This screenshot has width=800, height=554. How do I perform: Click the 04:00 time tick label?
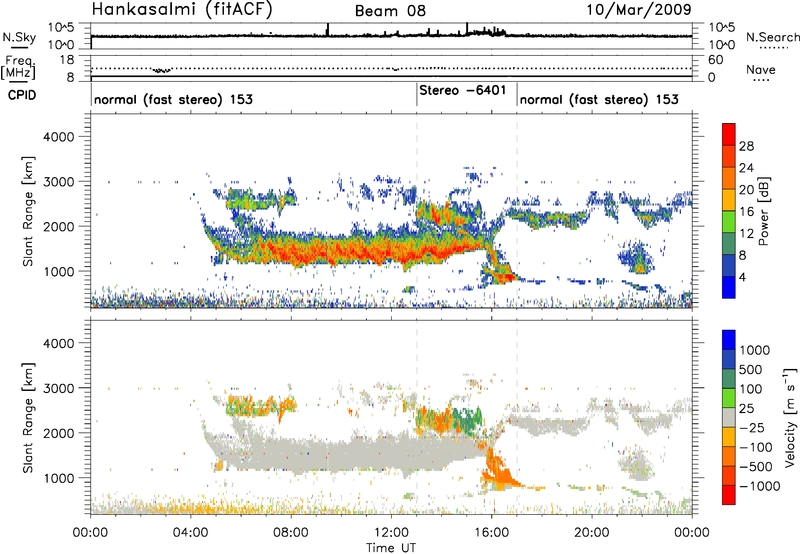tap(191, 533)
